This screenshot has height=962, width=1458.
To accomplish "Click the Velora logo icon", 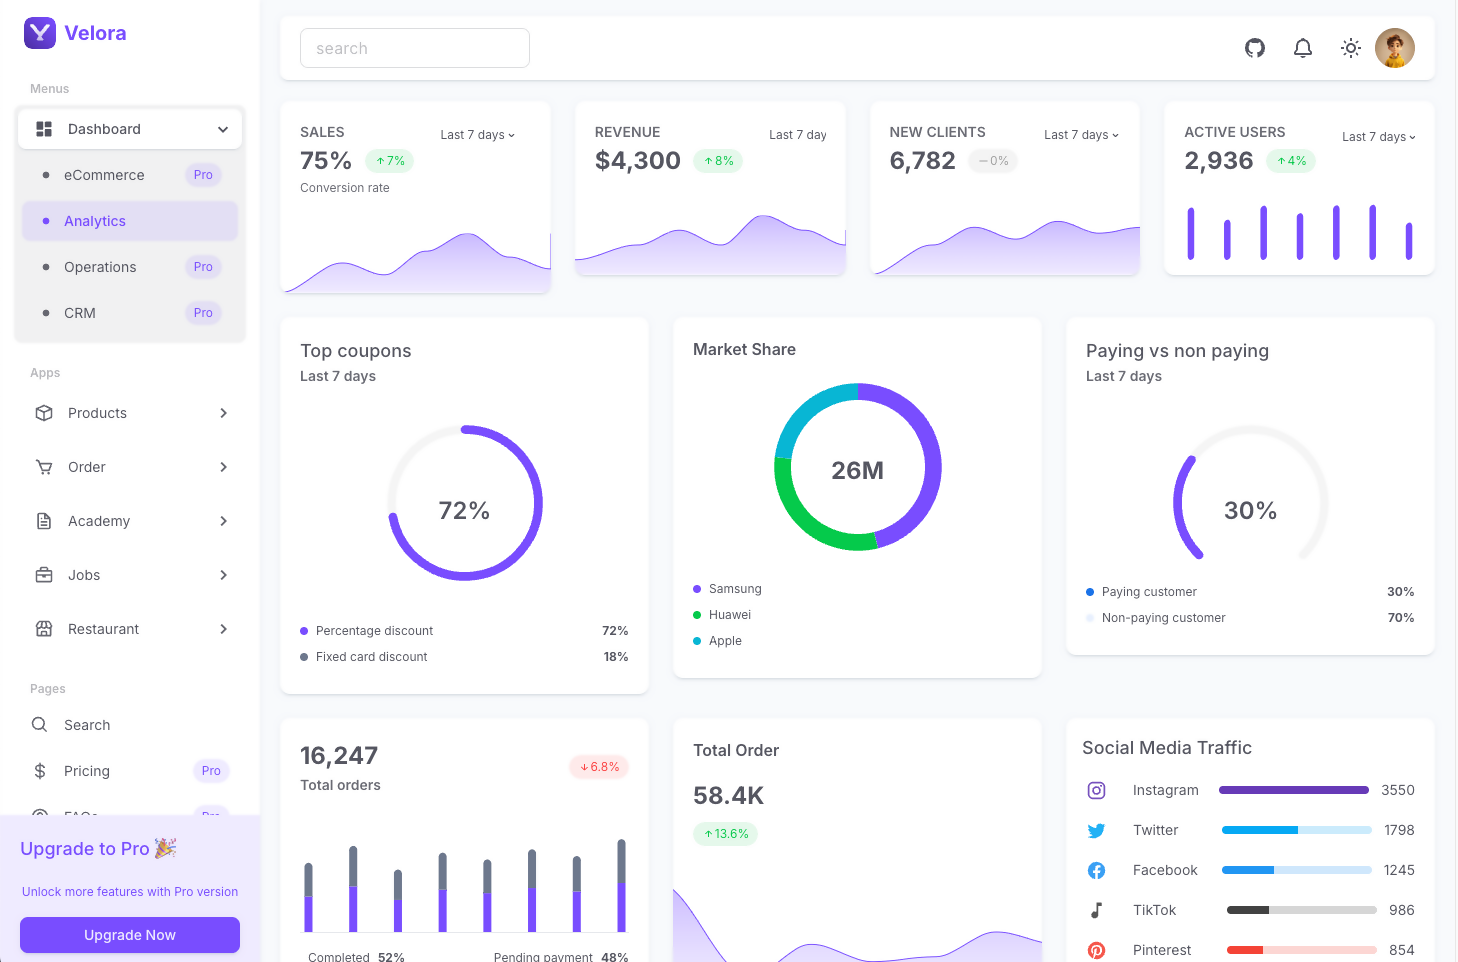I will [x=40, y=33].
